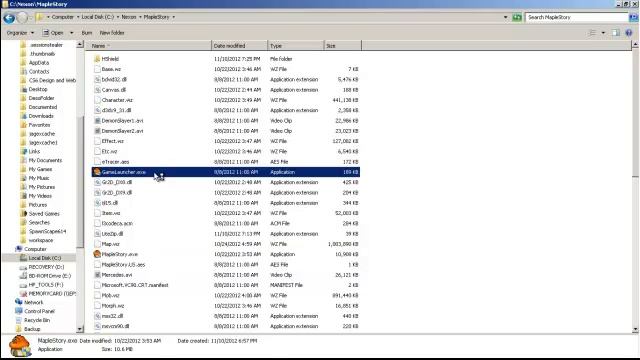Screen dimensions: 640x360
Task: Click the Computer breadcrumb in address bar
Action: click(62, 17)
